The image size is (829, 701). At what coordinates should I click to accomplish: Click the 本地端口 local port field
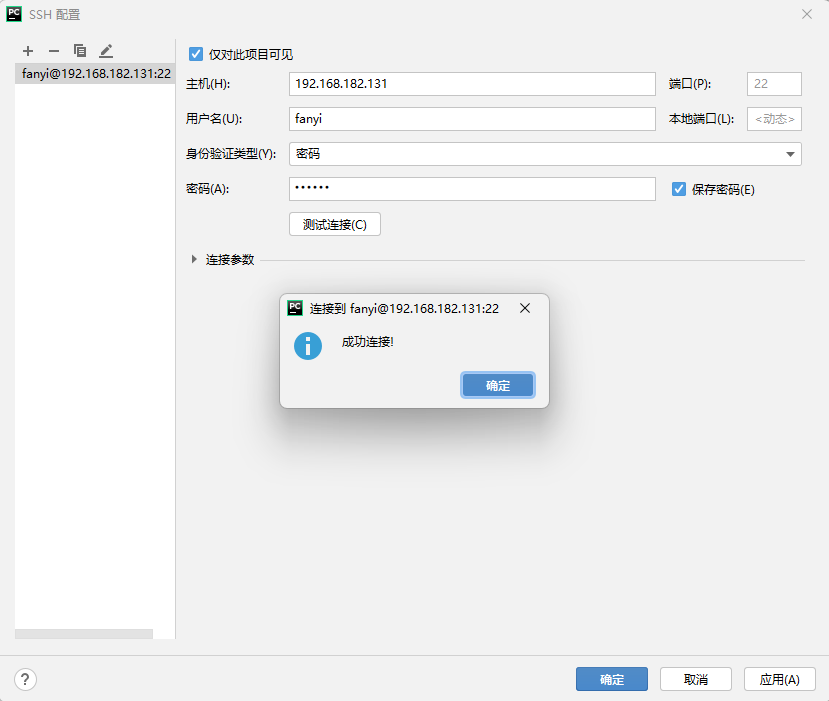tap(774, 119)
